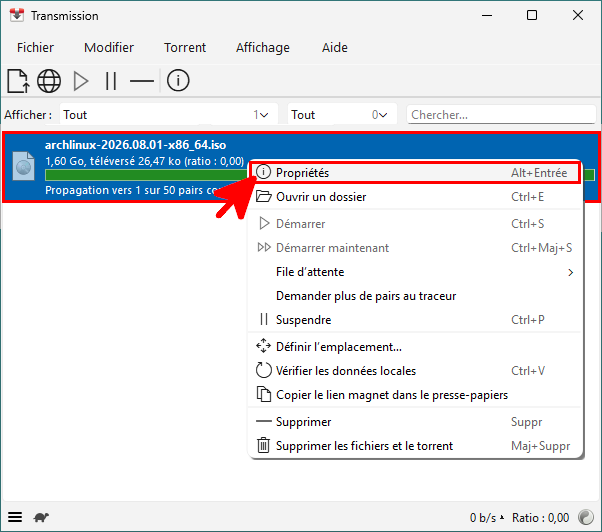Viewport: 602px width, 532px height.
Task: Choose Demander plus de pairs au traceur
Action: [x=416, y=296]
